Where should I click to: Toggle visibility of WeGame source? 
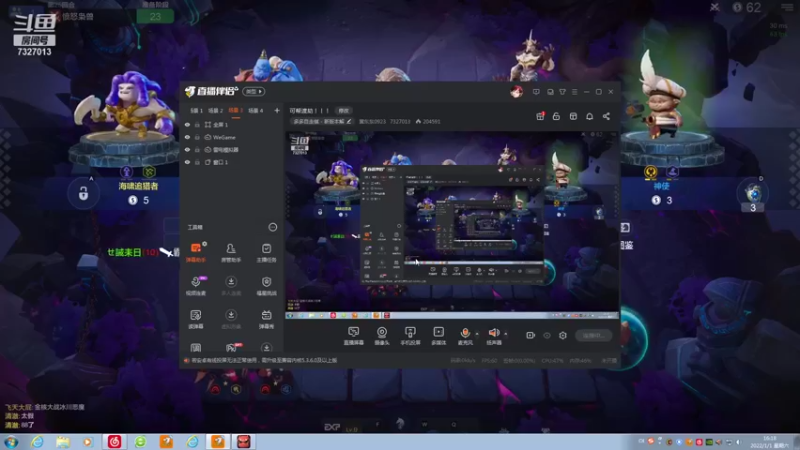[x=187, y=137]
